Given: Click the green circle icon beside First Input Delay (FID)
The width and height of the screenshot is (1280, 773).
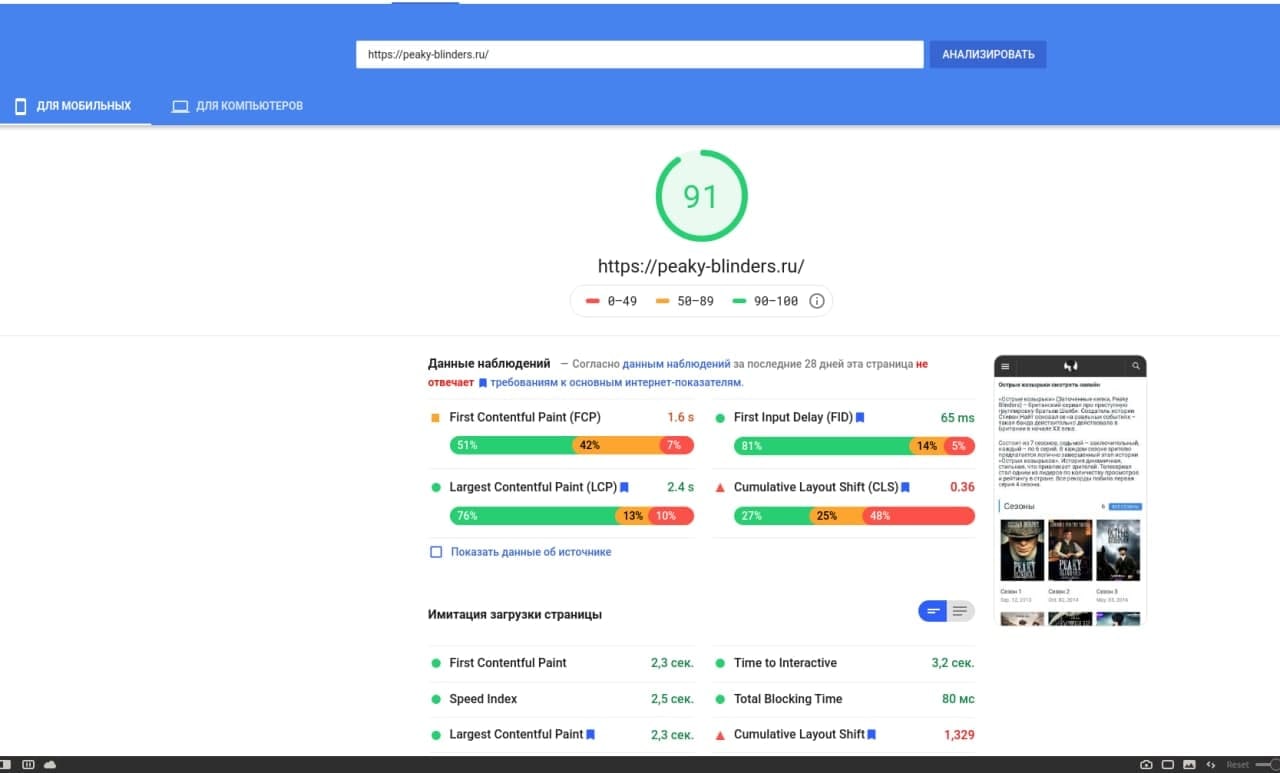Looking at the screenshot, I should (720, 418).
